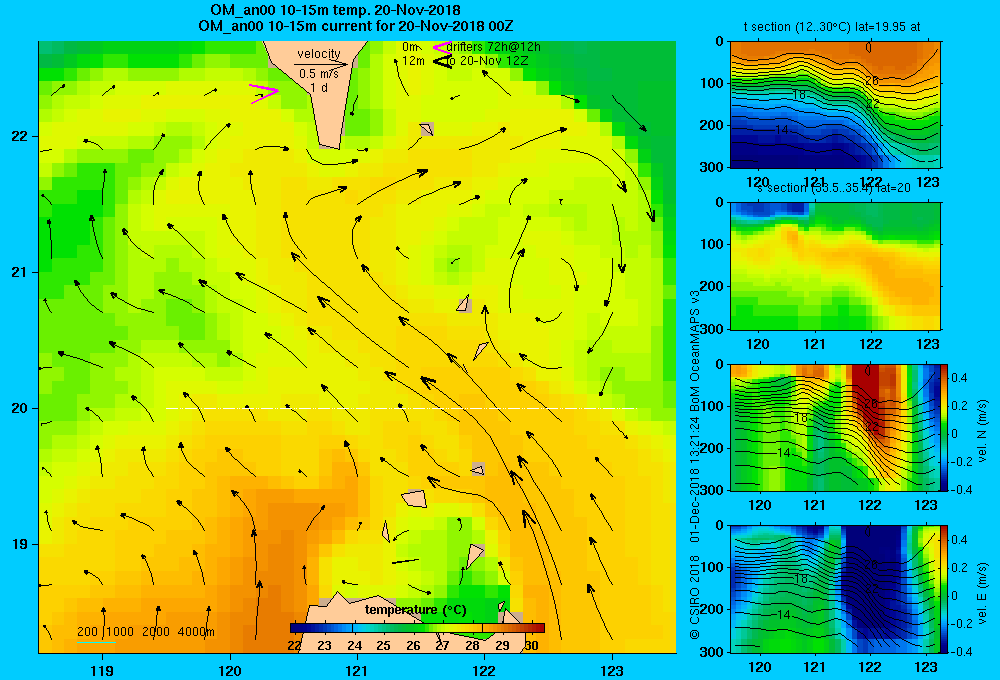Click the '14' isotherm label in the temperature section

click(782, 129)
